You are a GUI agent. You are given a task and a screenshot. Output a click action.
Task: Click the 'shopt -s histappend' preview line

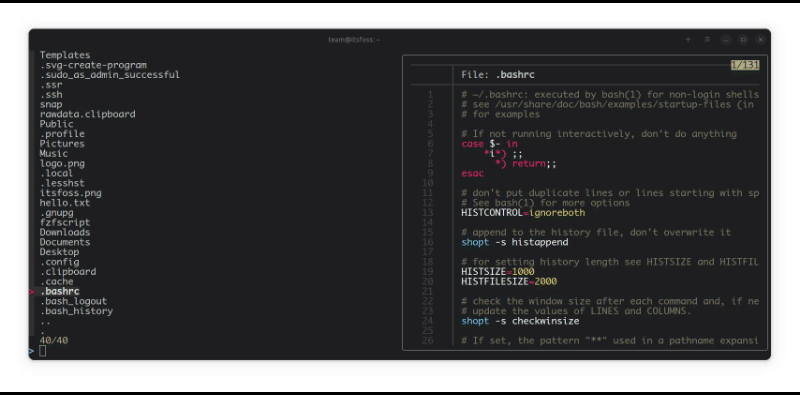coord(515,242)
